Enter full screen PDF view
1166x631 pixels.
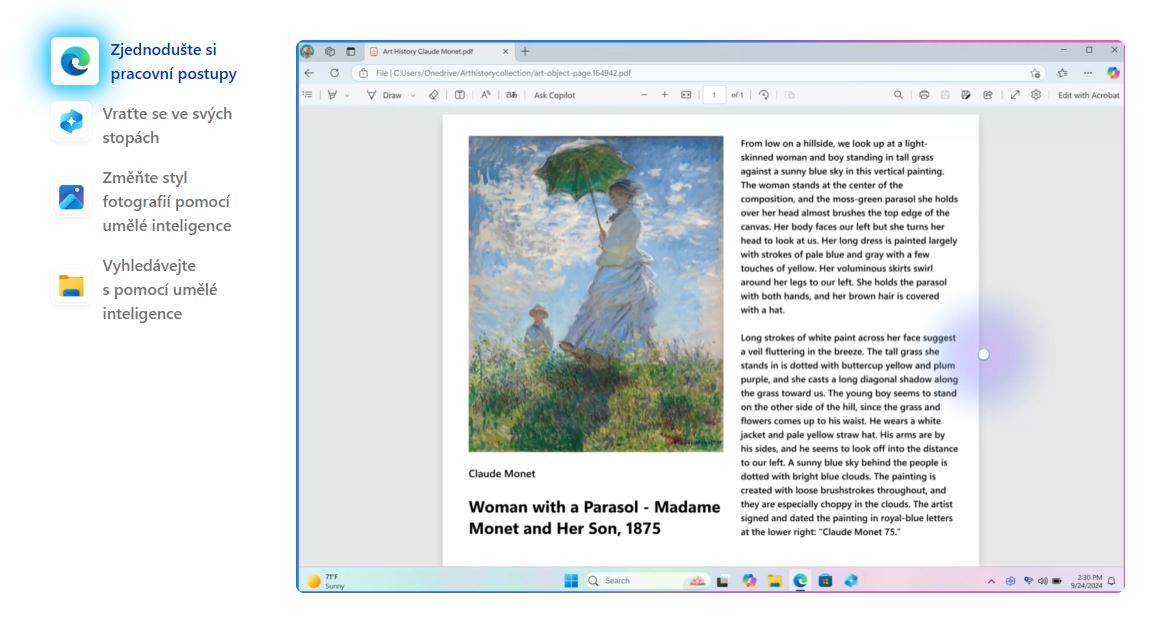(x=1015, y=95)
